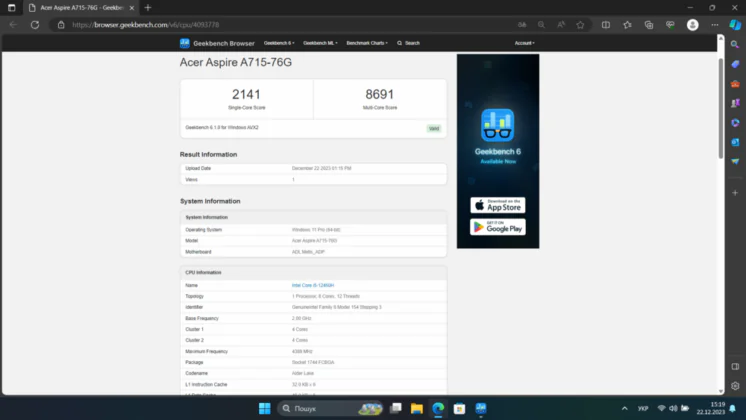Screen dimensions: 746x420
Task: Open the notification bell in system tray
Action: [733, 408]
